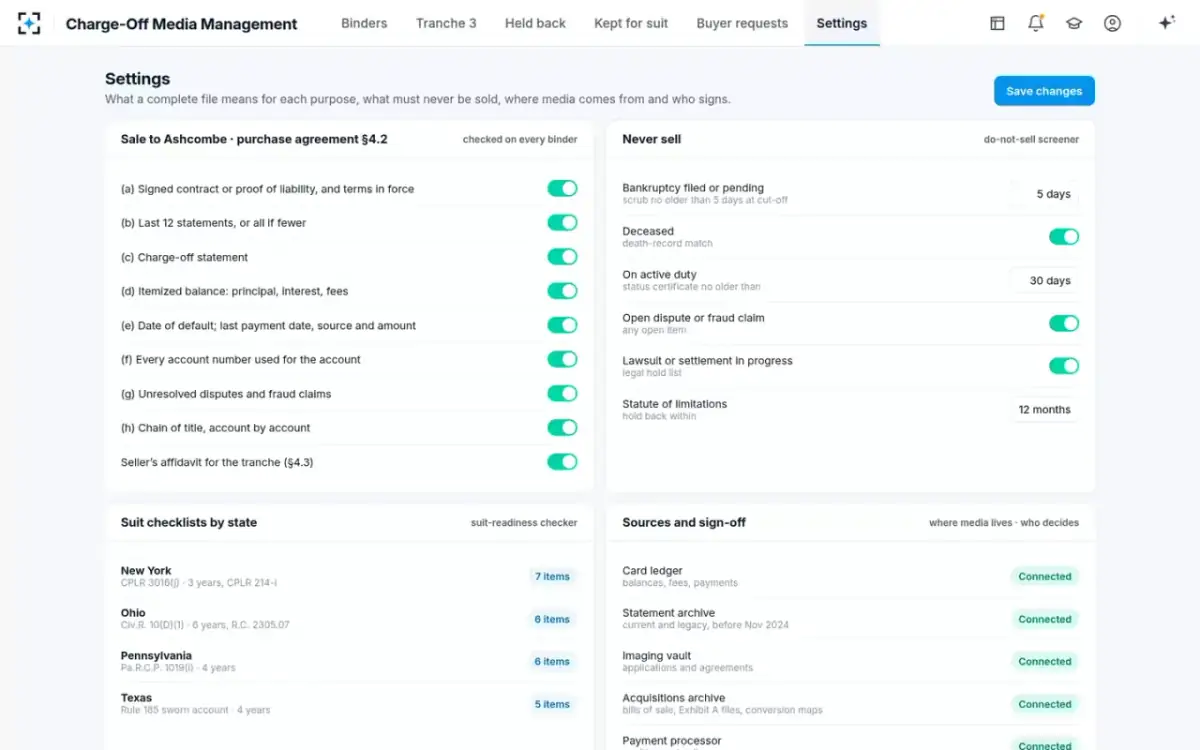Click Statement archive Connected status
1200x750 pixels.
(x=1045, y=619)
